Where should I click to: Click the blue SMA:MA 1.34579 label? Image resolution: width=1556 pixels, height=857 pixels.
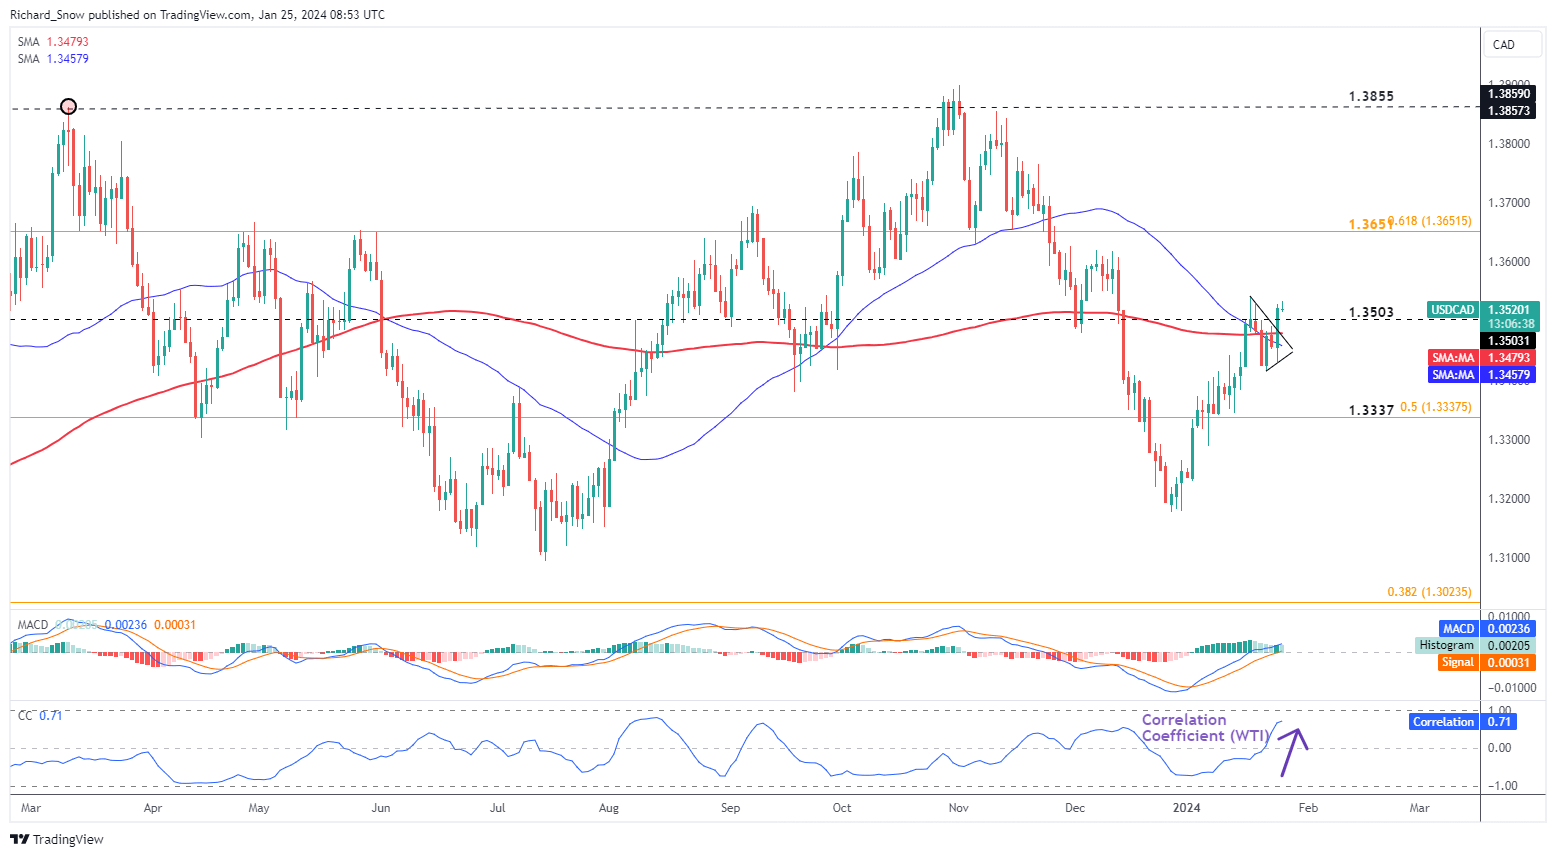pos(1481,375)
